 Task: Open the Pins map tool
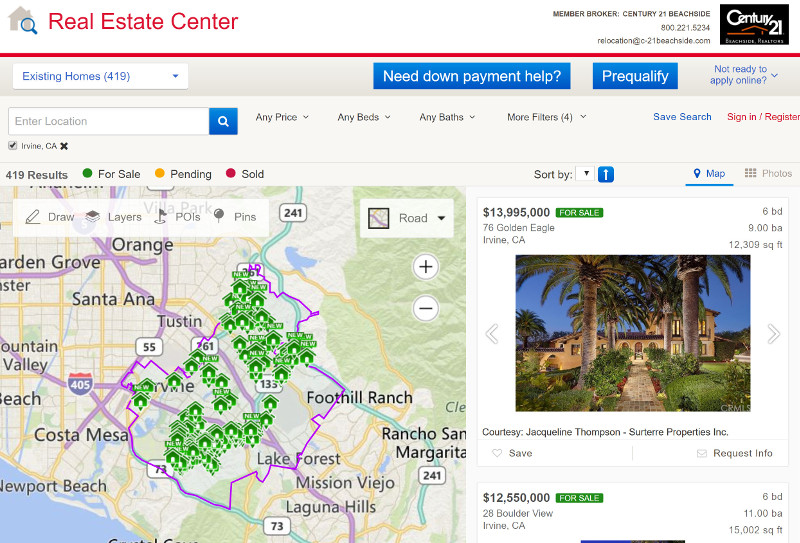click(x=235, y=216)
